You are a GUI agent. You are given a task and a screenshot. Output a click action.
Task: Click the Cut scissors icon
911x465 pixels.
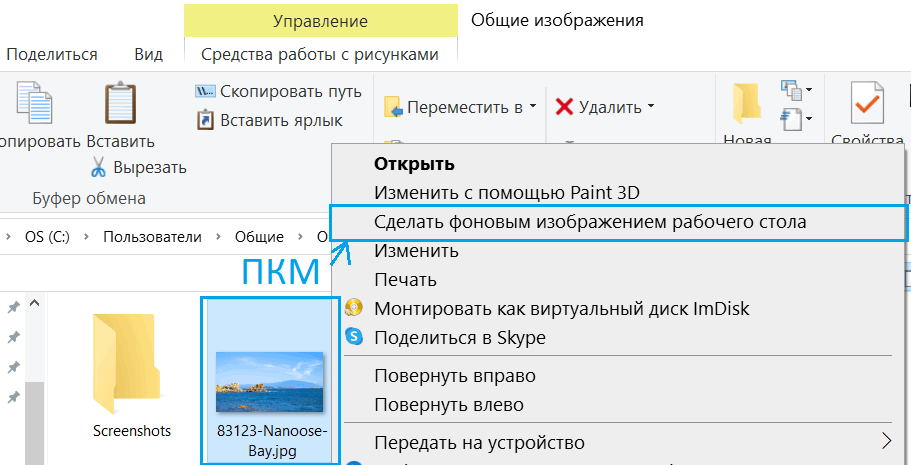[98, 167]
